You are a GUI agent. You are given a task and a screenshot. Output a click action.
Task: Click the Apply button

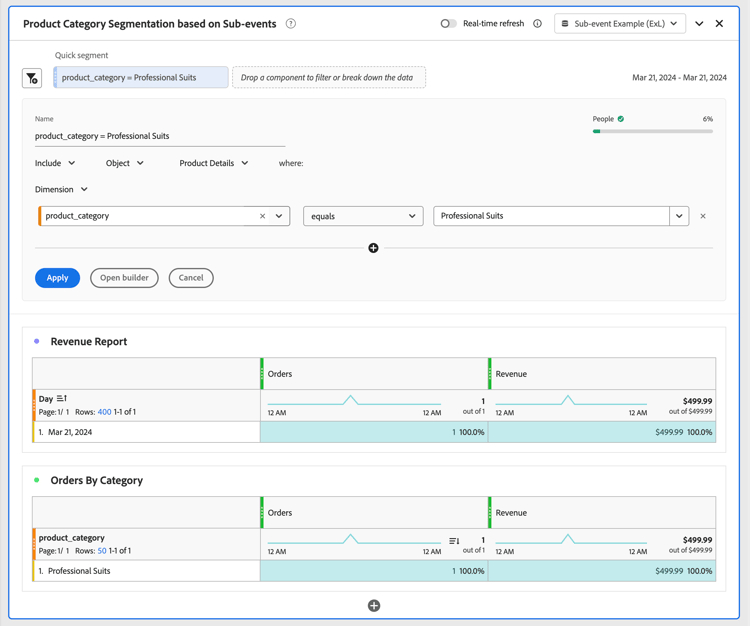click(x=57, y=278)
